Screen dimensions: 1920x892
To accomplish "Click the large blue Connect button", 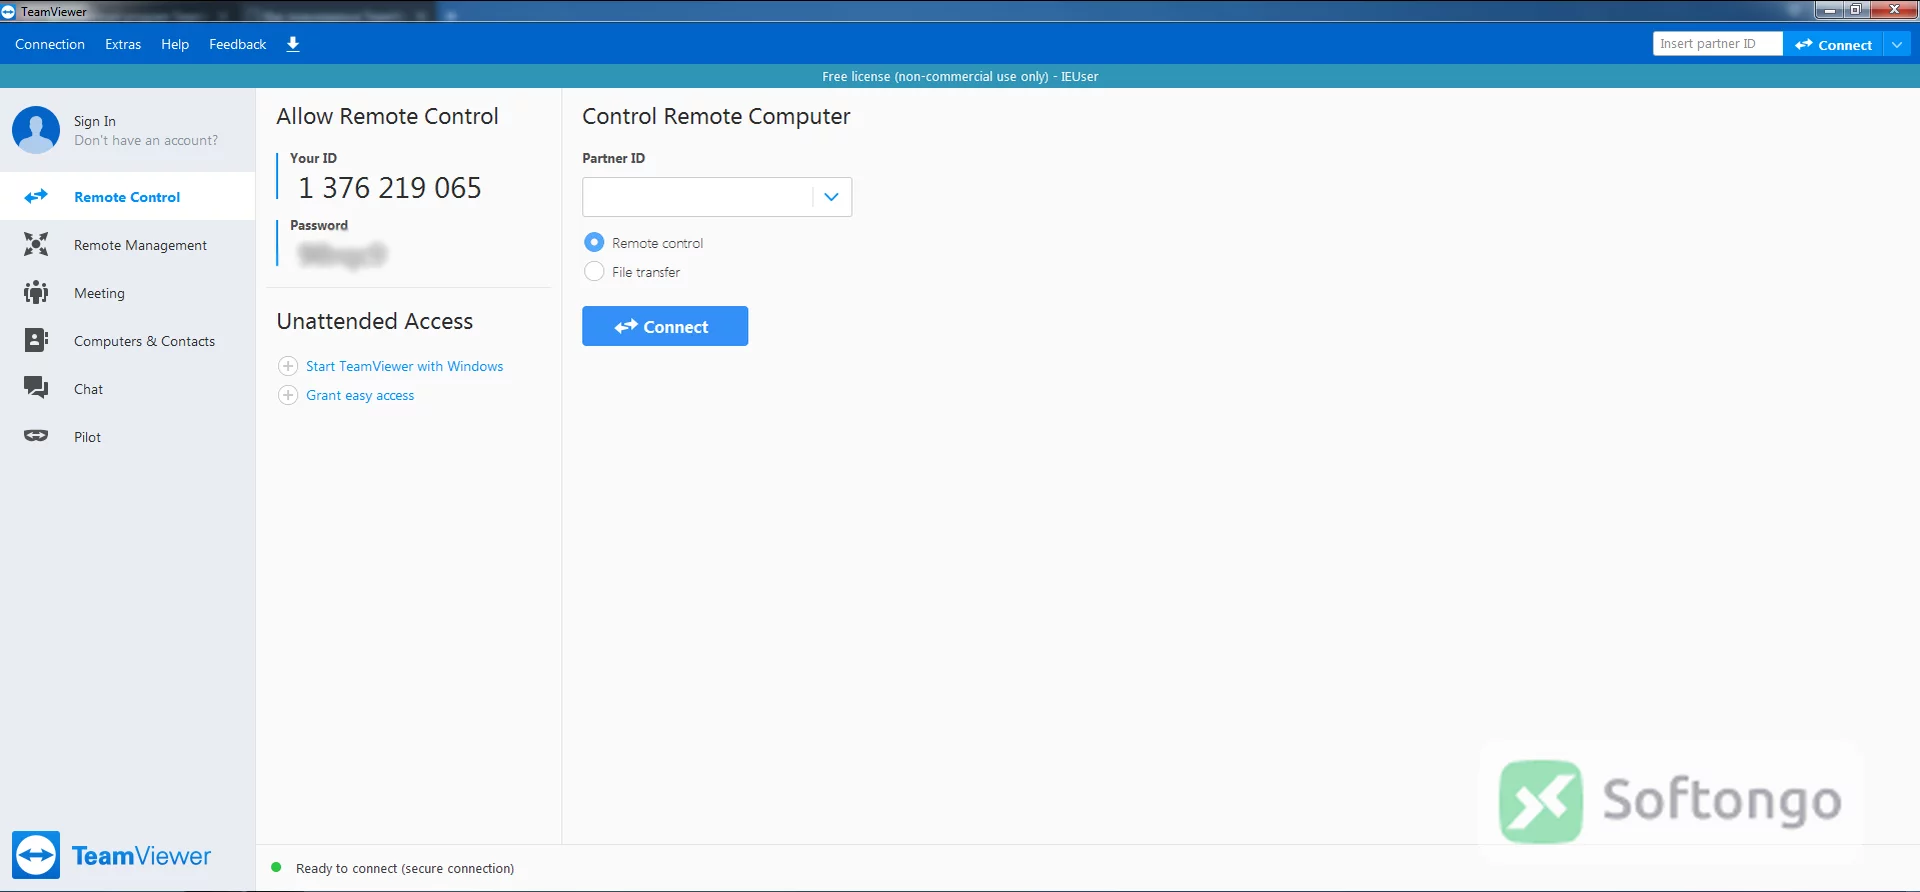I will tap(665, 326).
